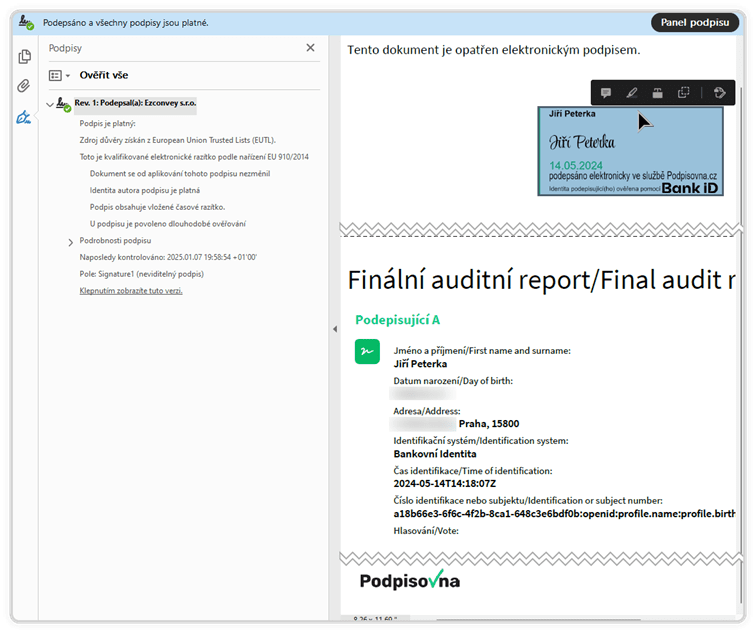Open the page thumbnails sidebar icon
756x633 pixels.
tap(24, 57)
